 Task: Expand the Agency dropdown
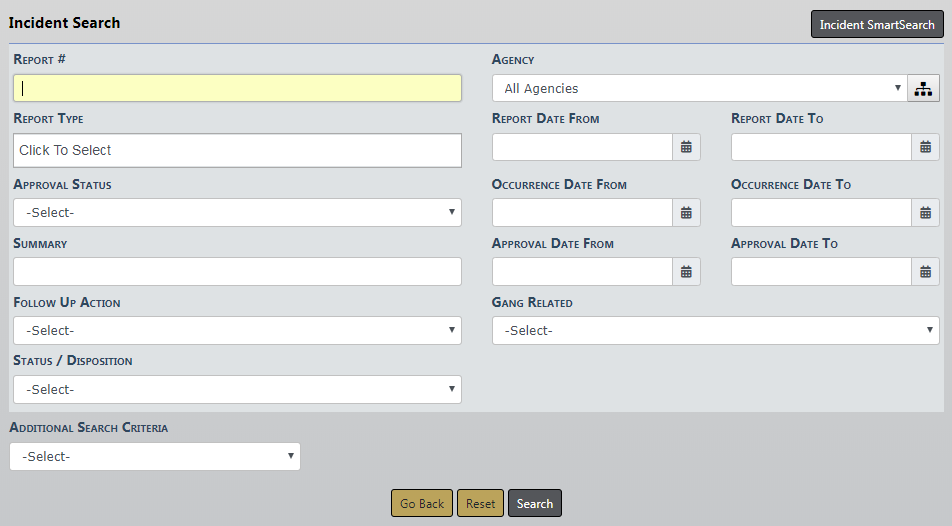click(x=699, y=89)
